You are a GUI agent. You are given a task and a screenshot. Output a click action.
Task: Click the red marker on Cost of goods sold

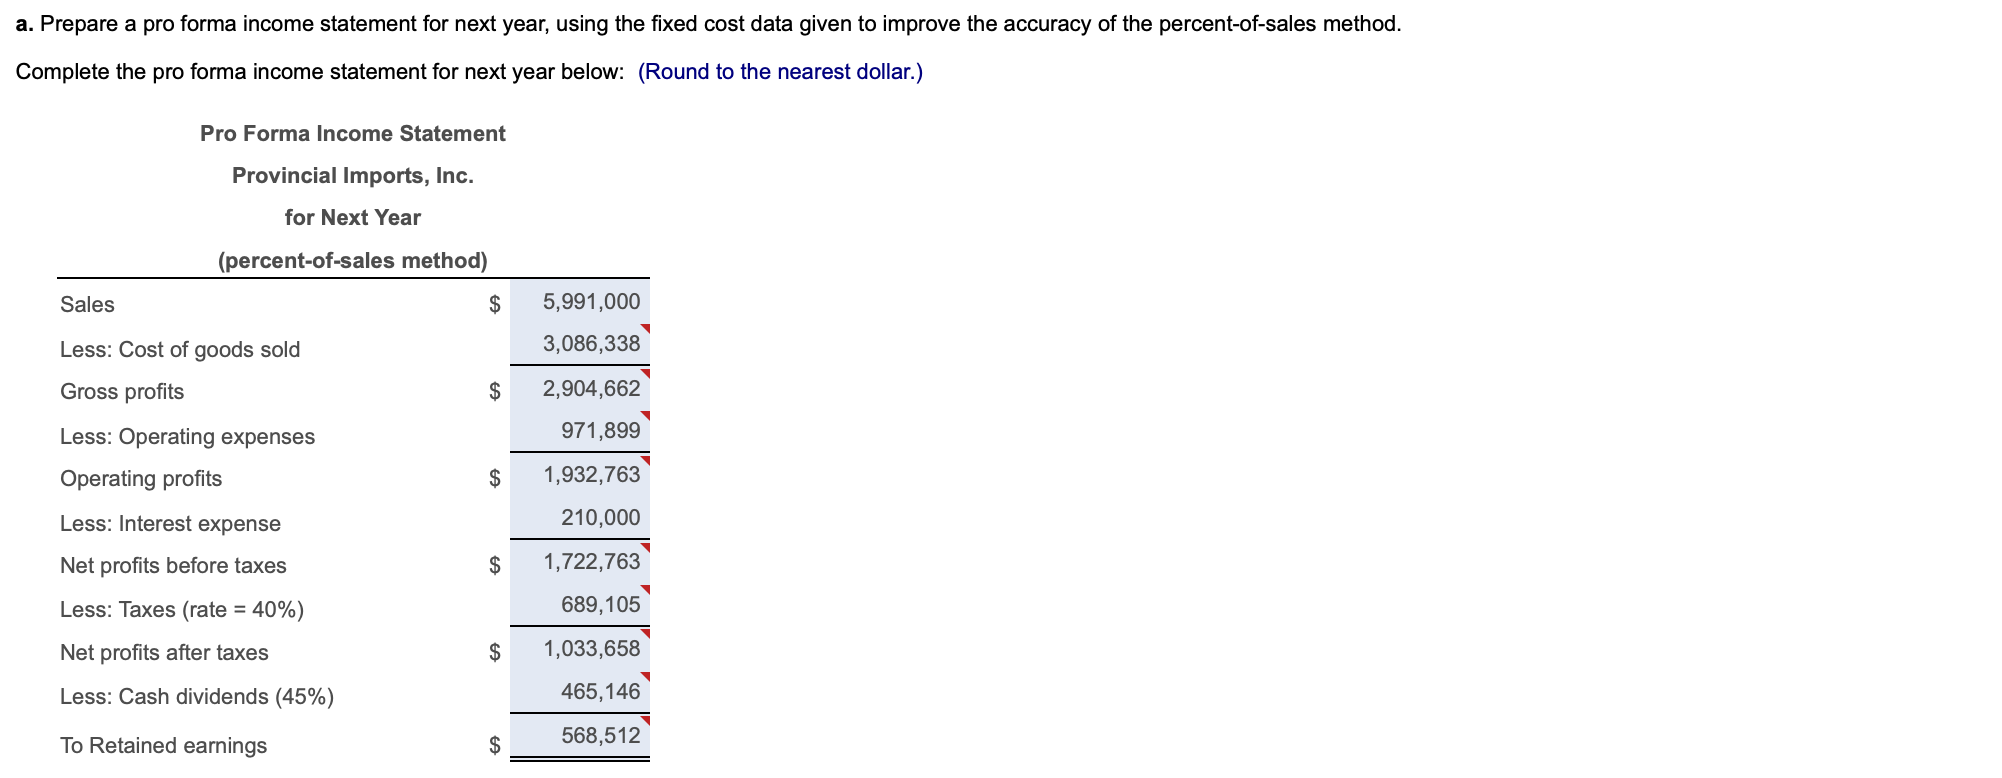pos(646,327)
